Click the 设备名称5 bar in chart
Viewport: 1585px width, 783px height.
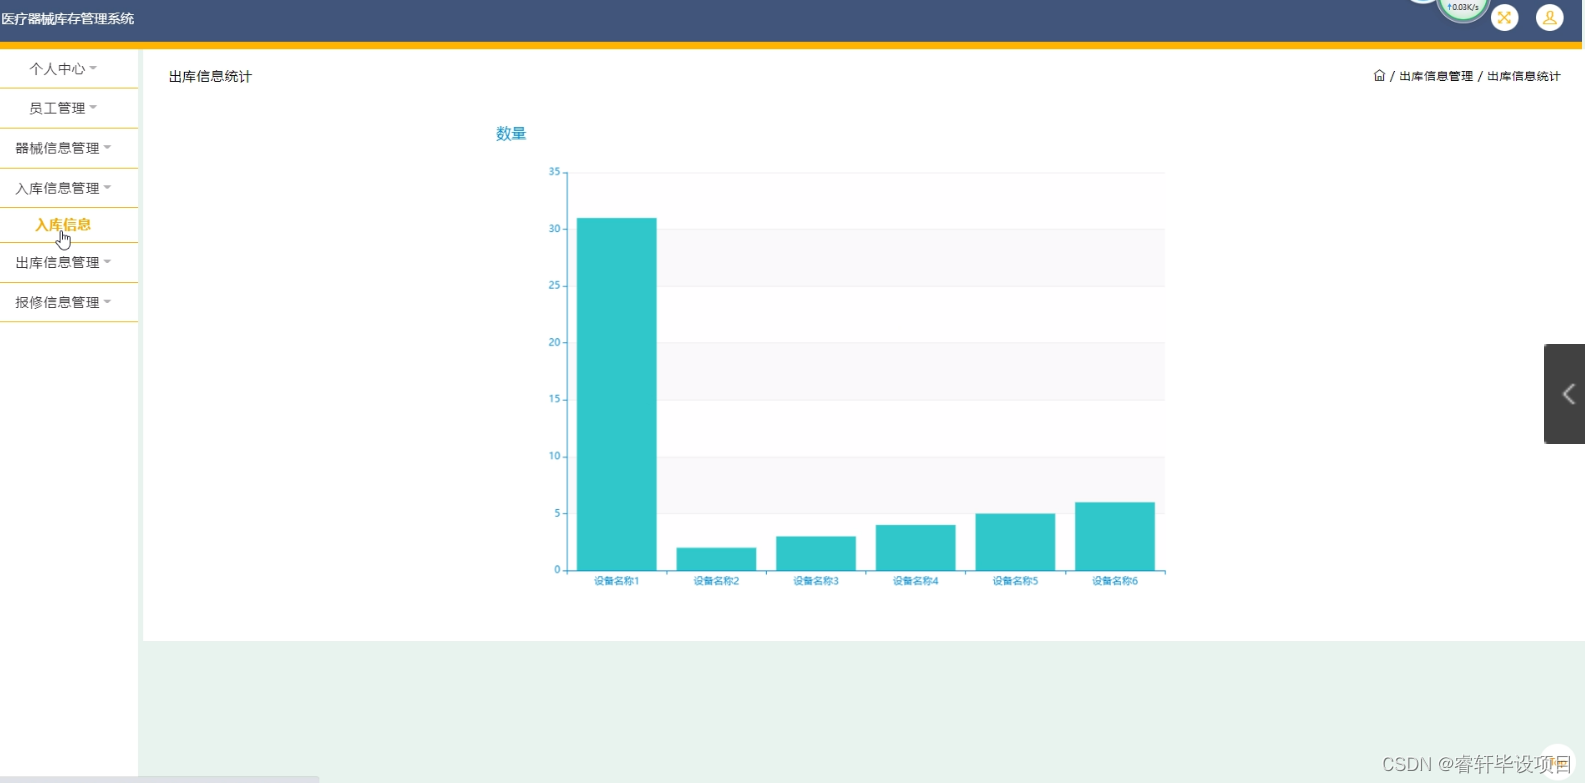pos(1015,542)
